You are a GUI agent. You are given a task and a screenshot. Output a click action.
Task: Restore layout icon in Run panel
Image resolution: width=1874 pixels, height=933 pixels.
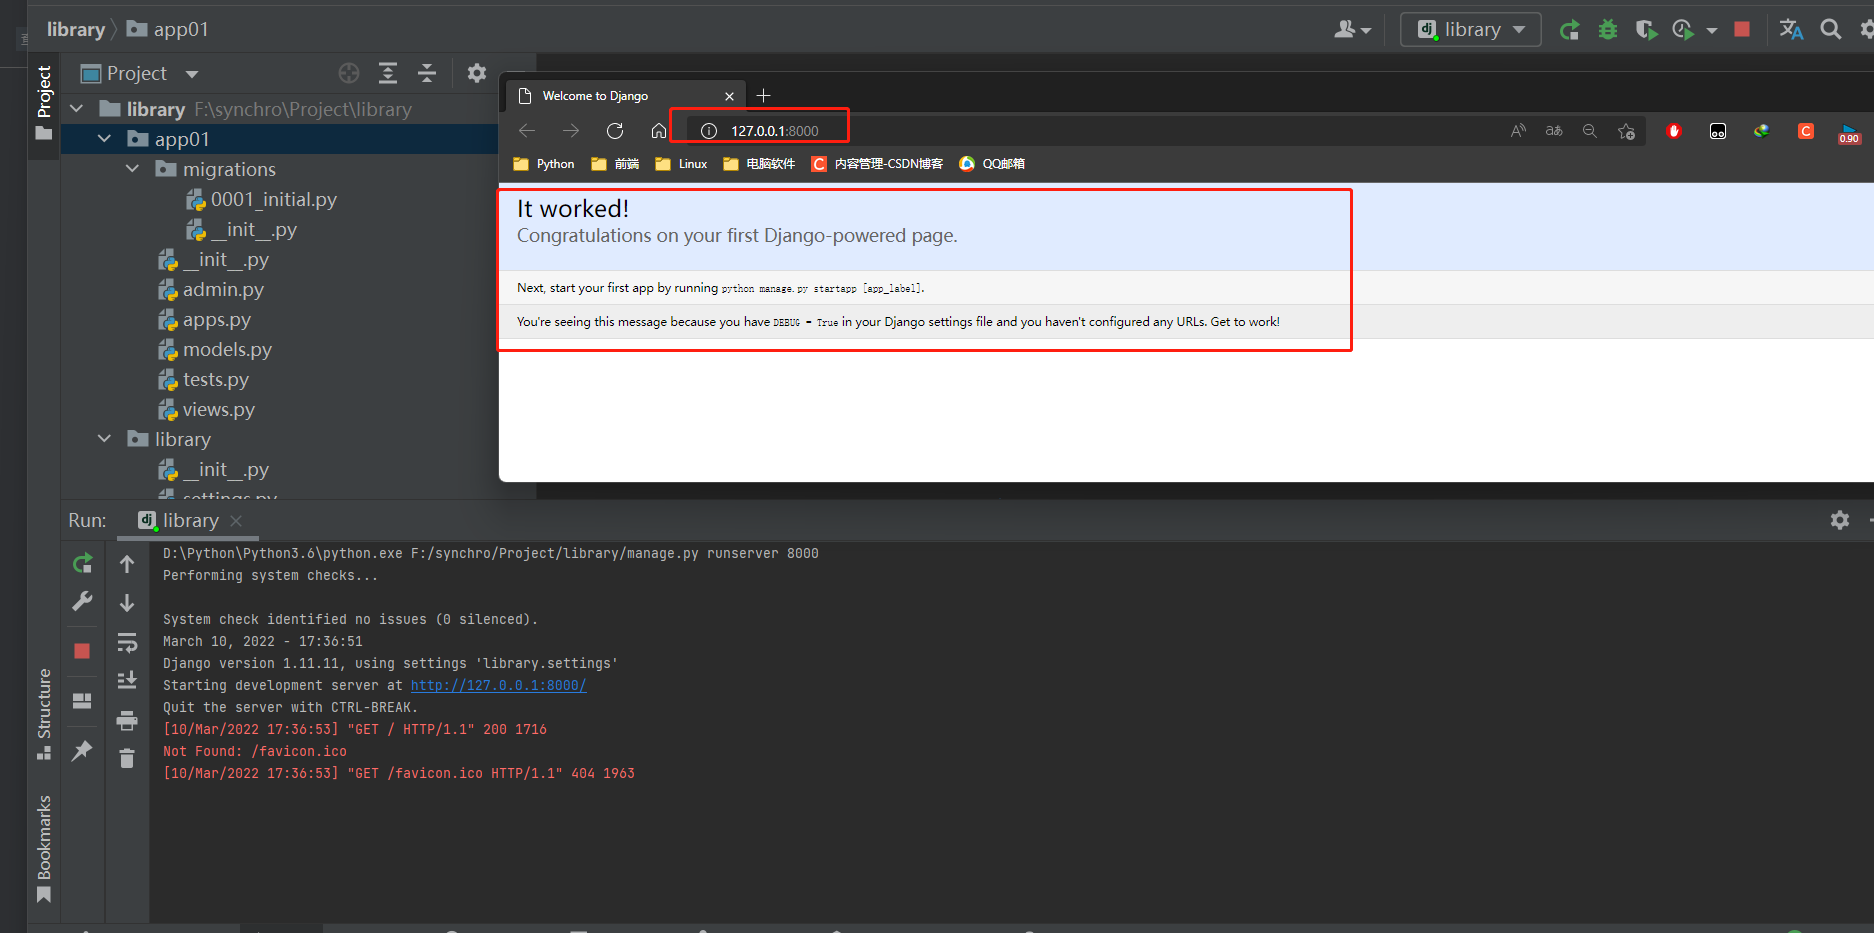82,701
